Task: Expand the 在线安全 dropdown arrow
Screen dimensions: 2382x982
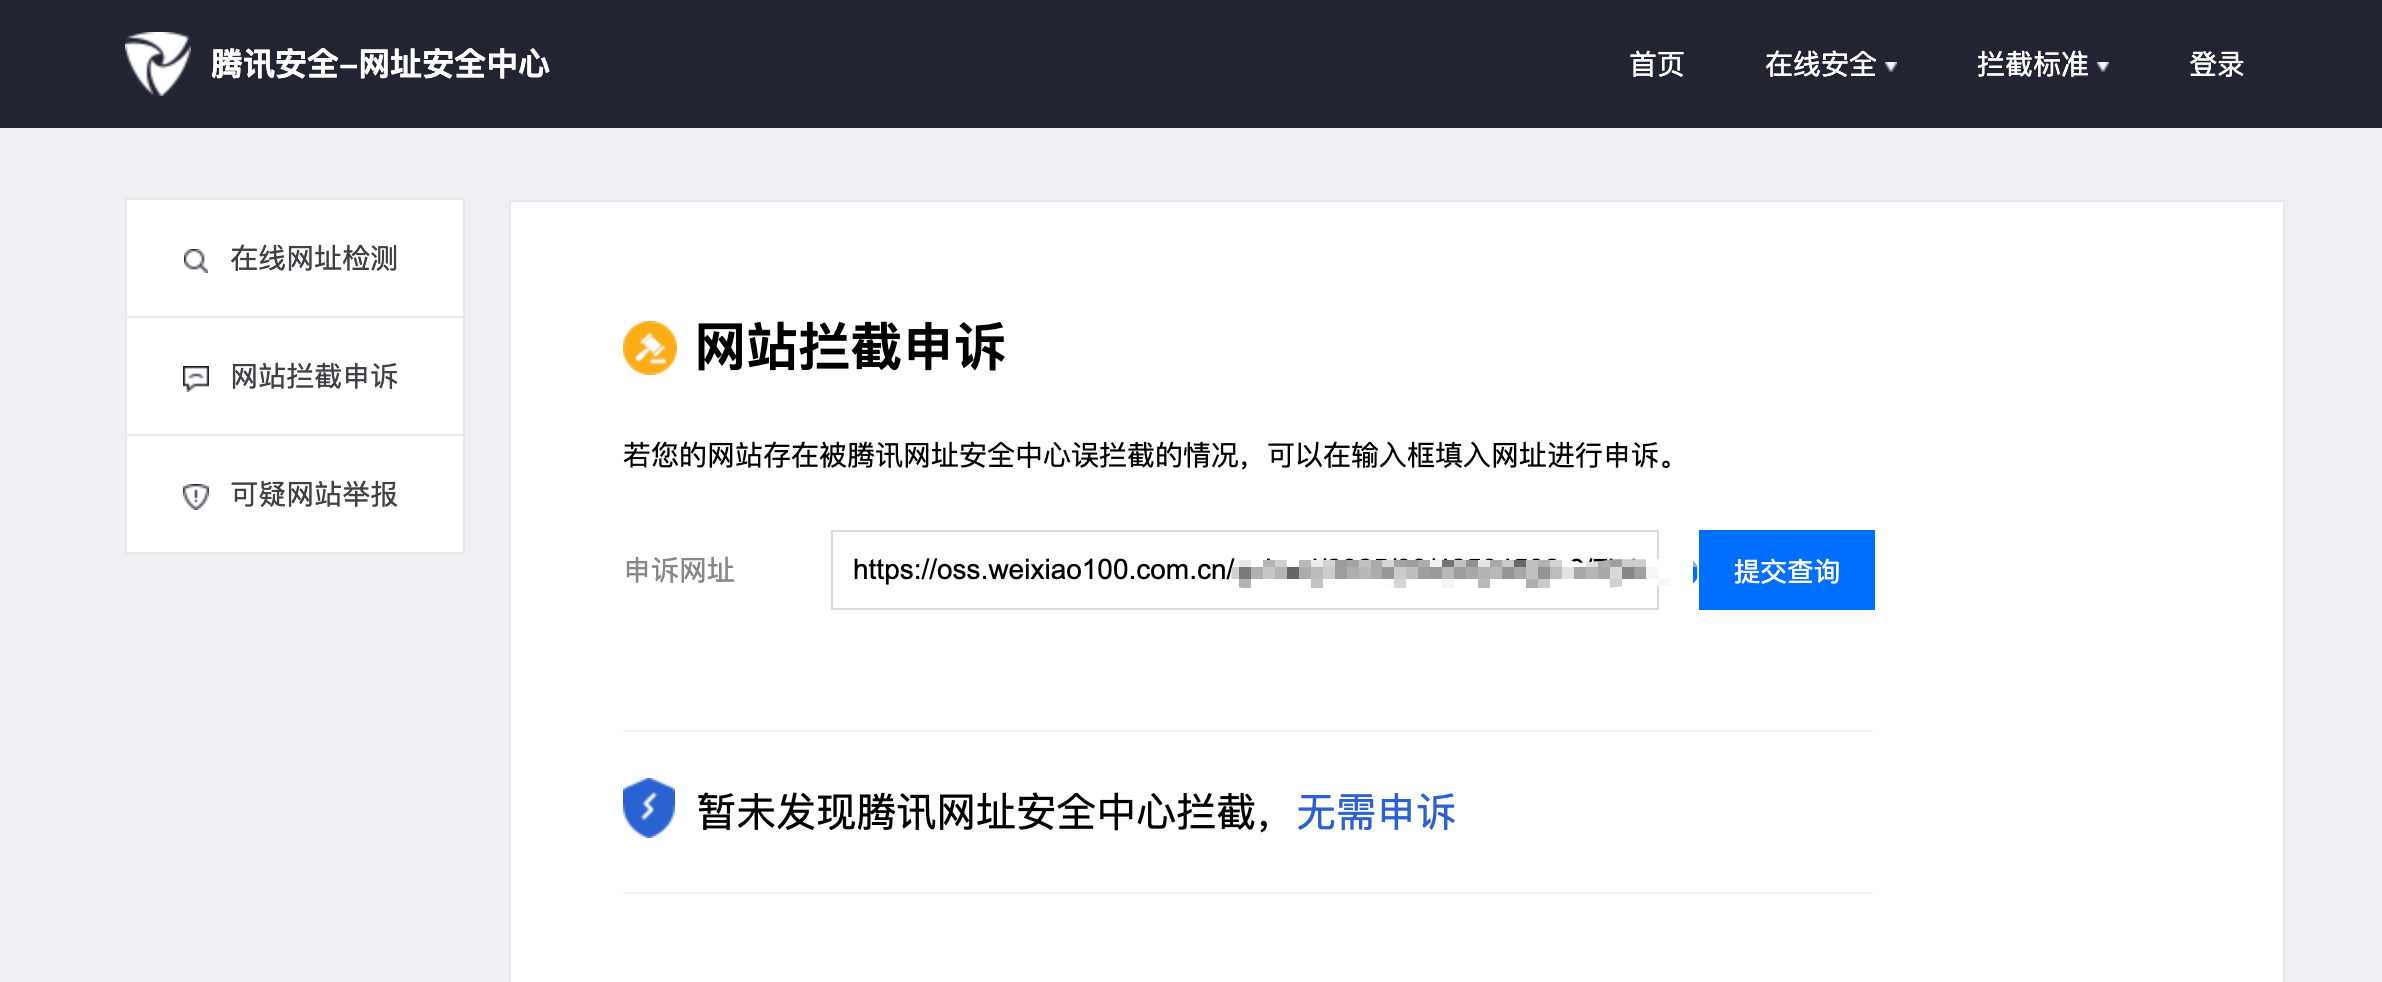Action: coord(1891,67)
